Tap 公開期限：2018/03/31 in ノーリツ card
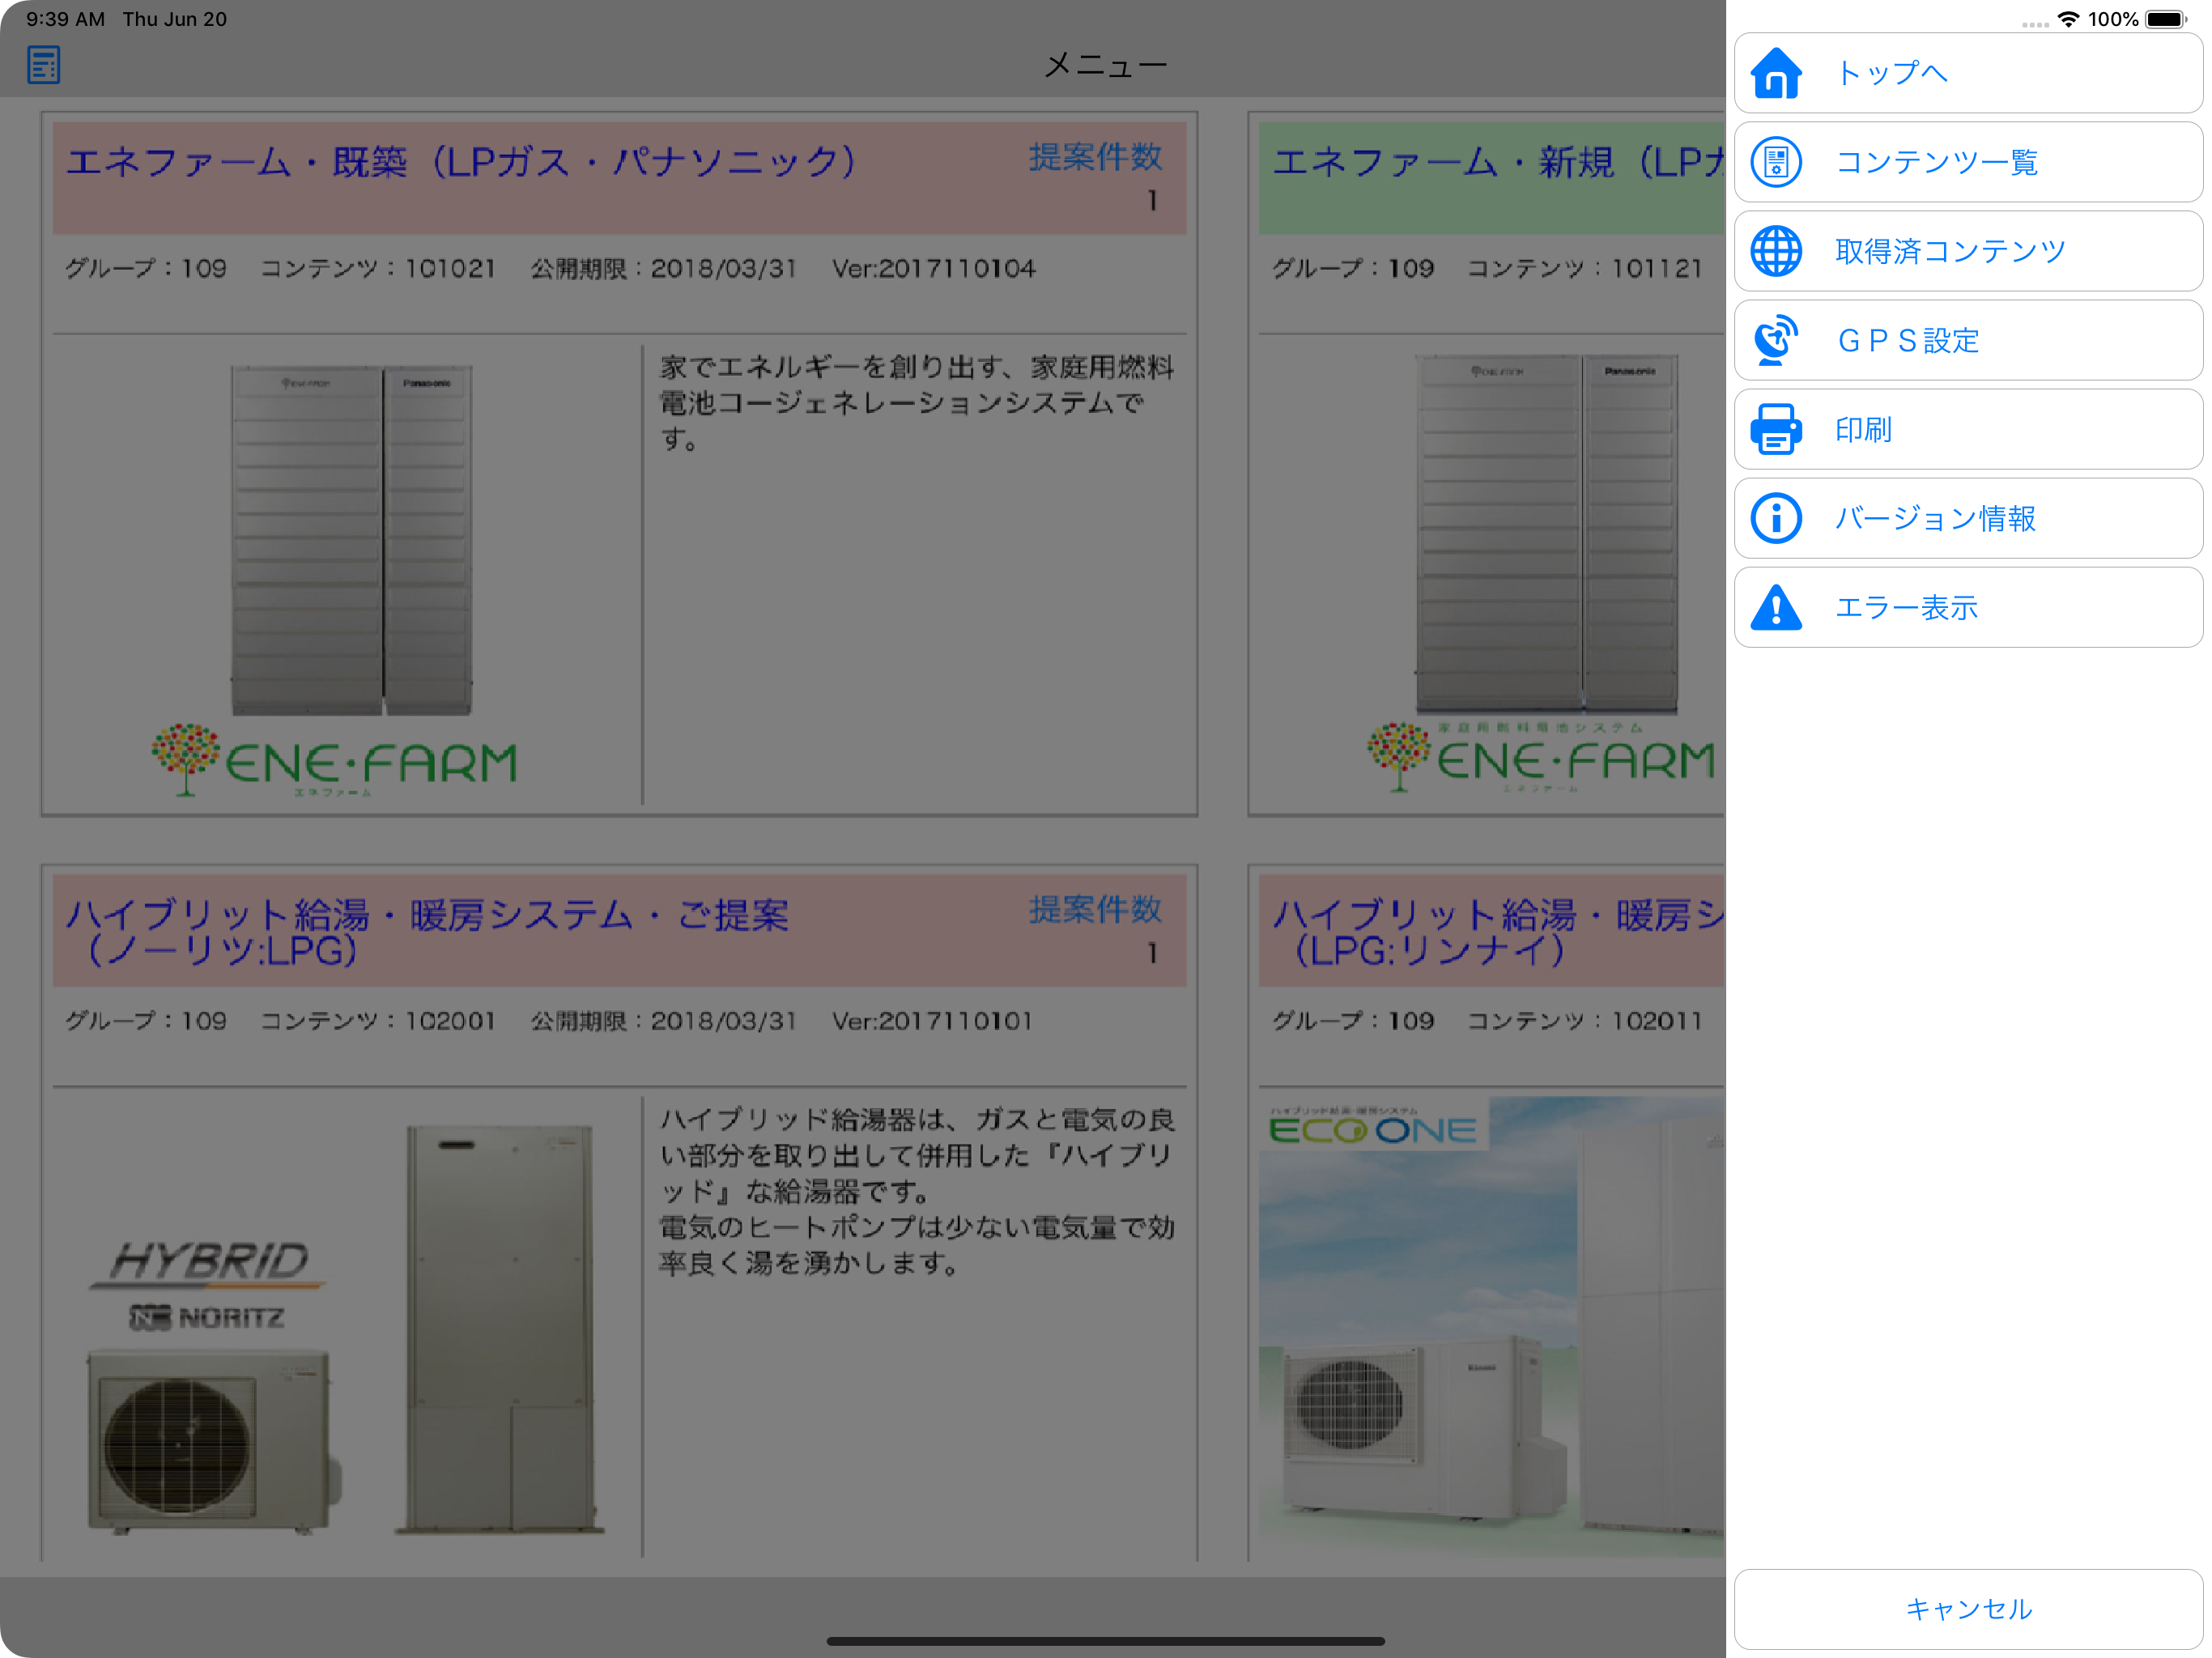This screenshot has width=2212, height=1658. click(x=664, y=1021)
